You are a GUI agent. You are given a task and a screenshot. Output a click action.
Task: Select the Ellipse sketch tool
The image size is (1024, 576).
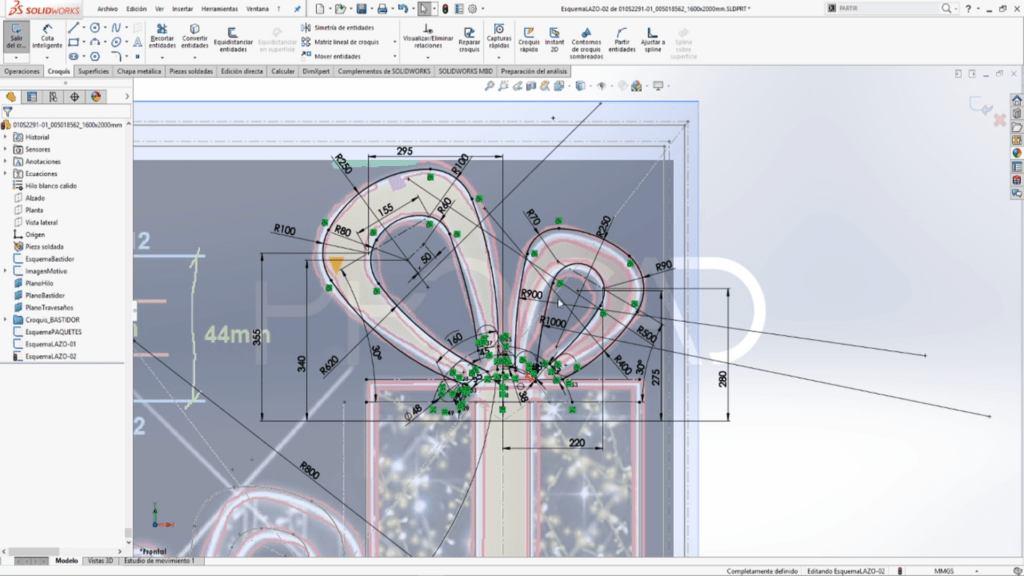click(x=116, y=42)
